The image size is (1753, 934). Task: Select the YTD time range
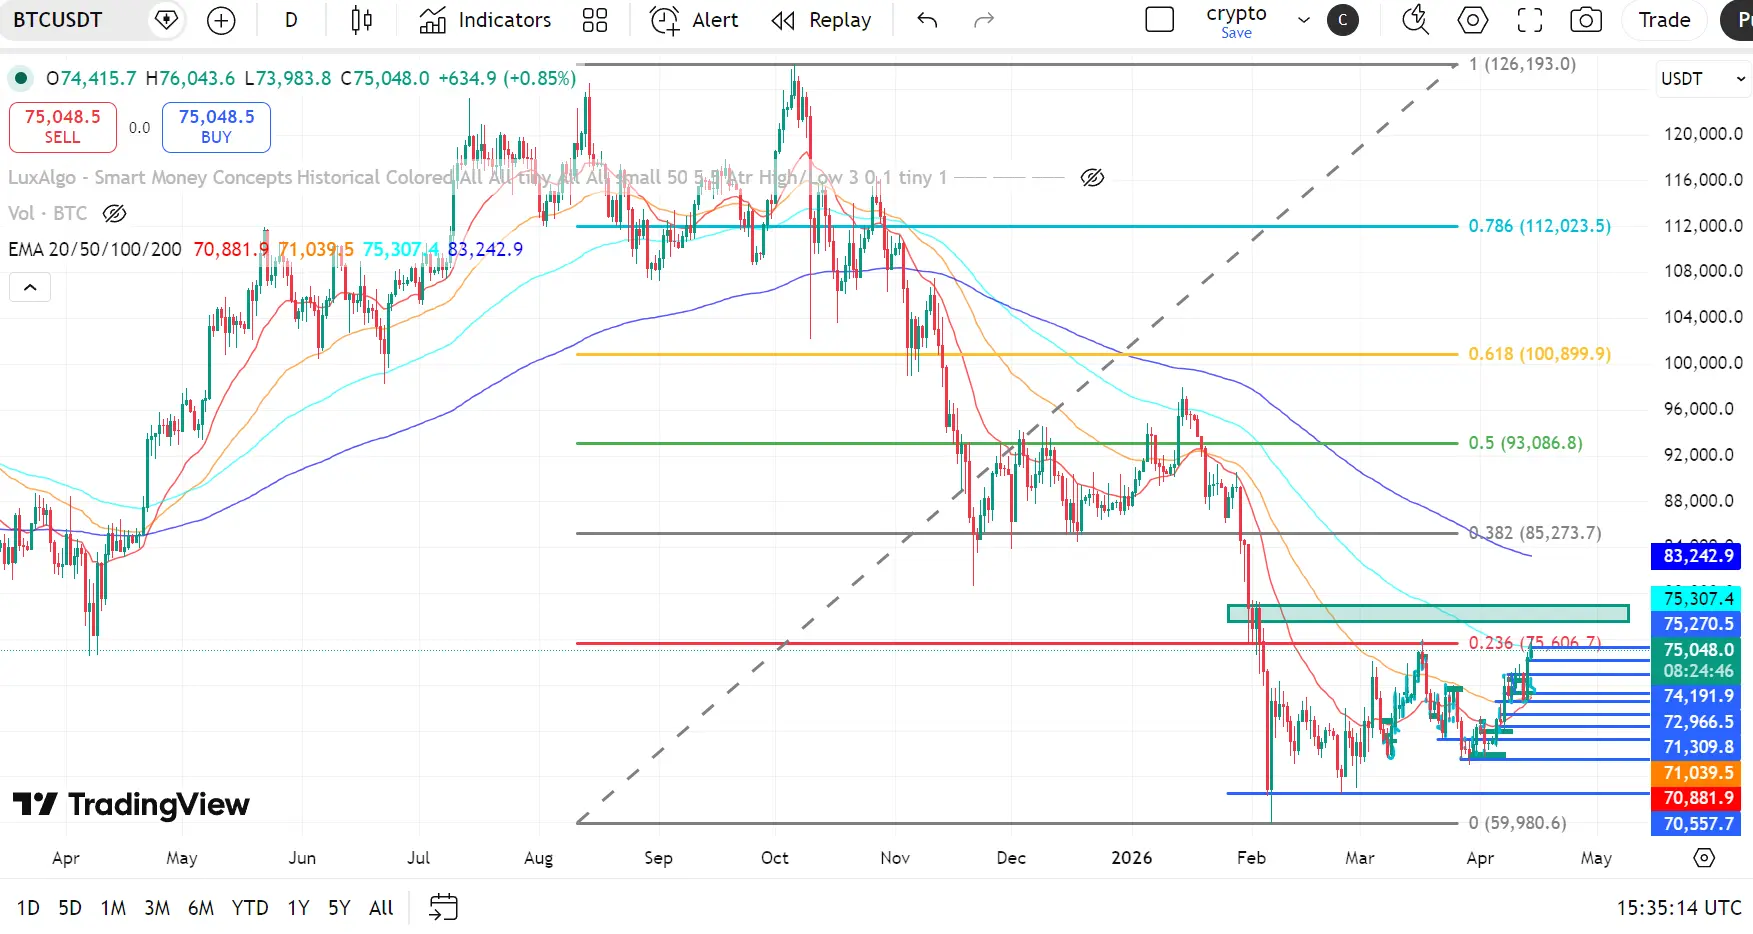click(250, 908)
